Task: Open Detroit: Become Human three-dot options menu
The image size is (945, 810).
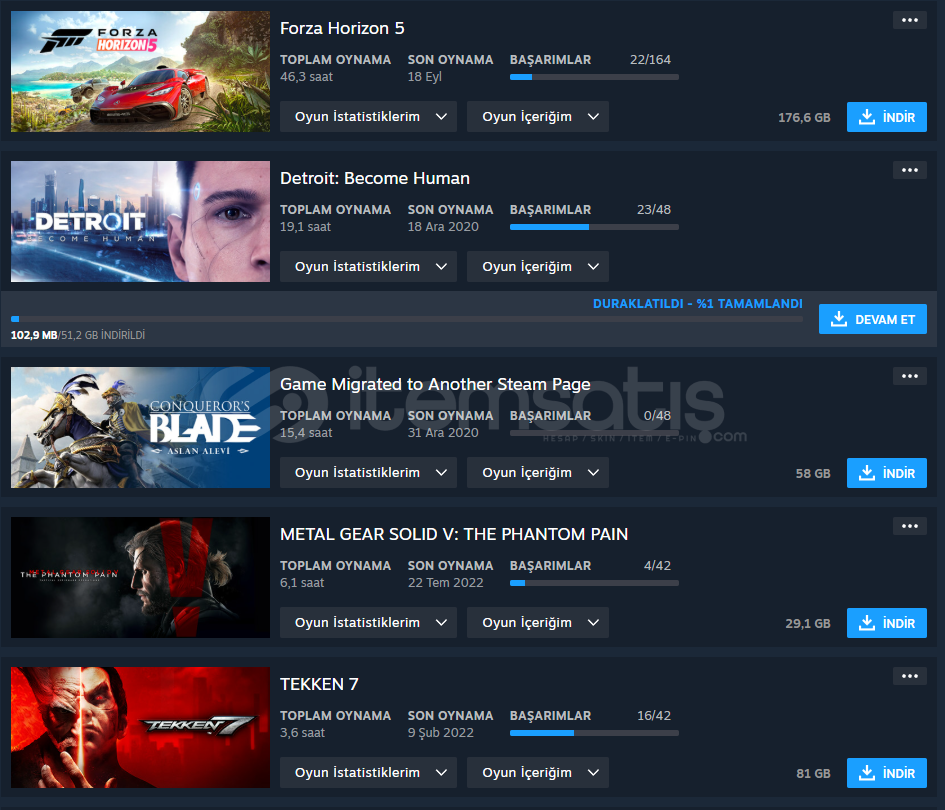Action: 909,170
